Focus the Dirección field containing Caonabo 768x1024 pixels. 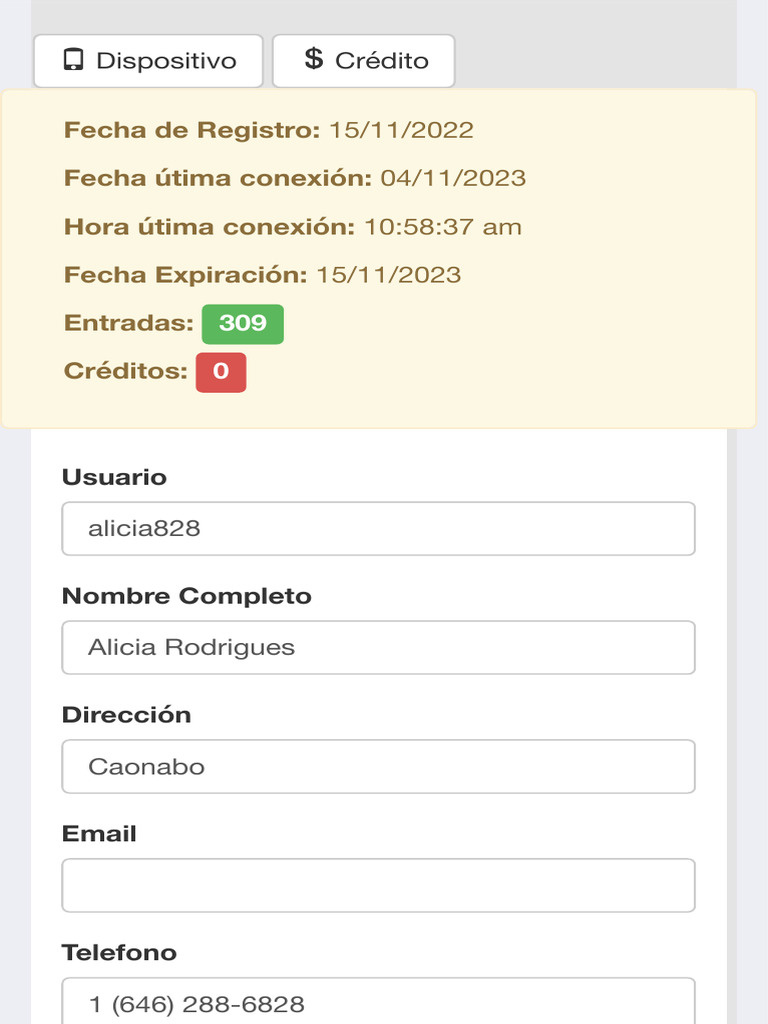(378, 767)
